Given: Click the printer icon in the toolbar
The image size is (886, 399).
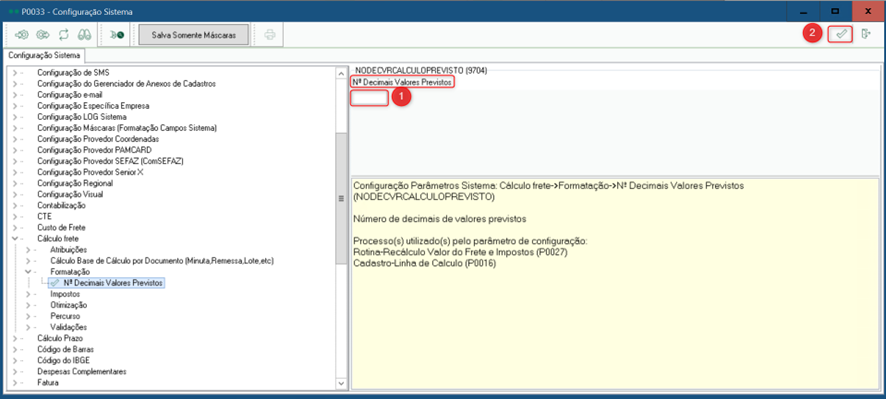Looking at the screenshot, I should pos(270,35).
